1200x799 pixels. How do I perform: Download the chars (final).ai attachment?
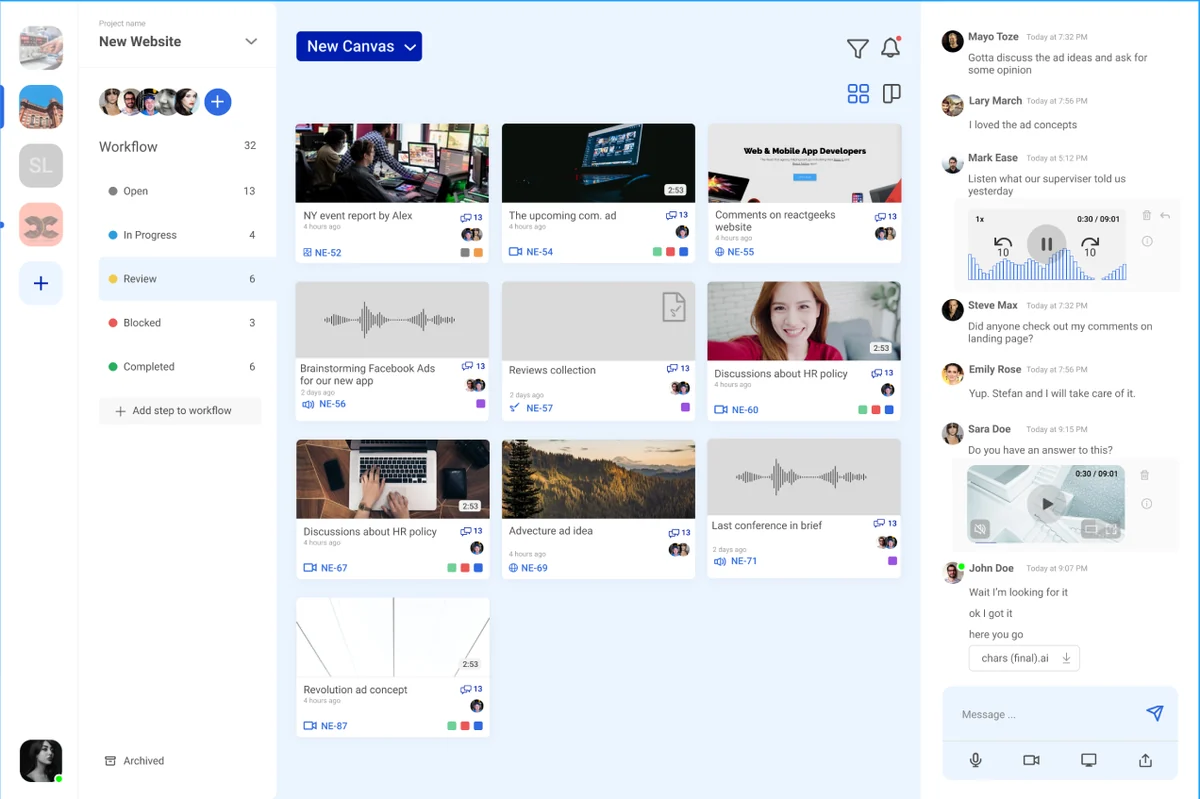[1066, 658]
